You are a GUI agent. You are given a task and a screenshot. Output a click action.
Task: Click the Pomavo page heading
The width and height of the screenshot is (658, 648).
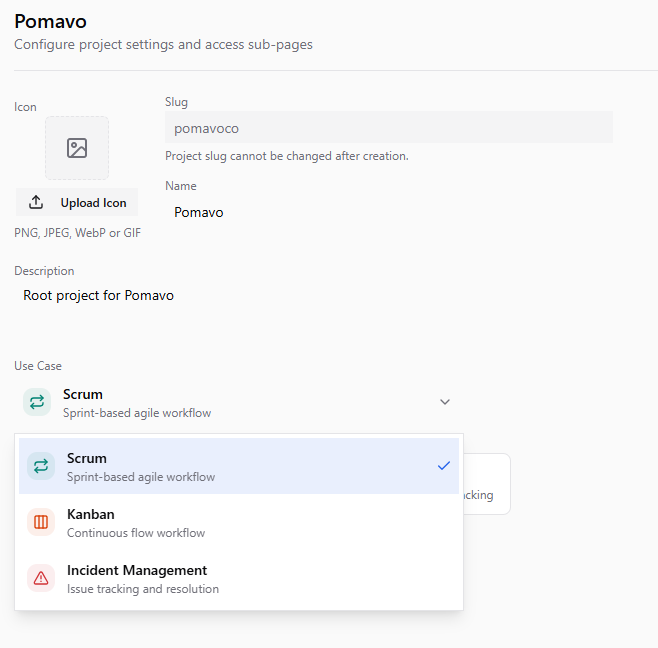click(50, 21)
